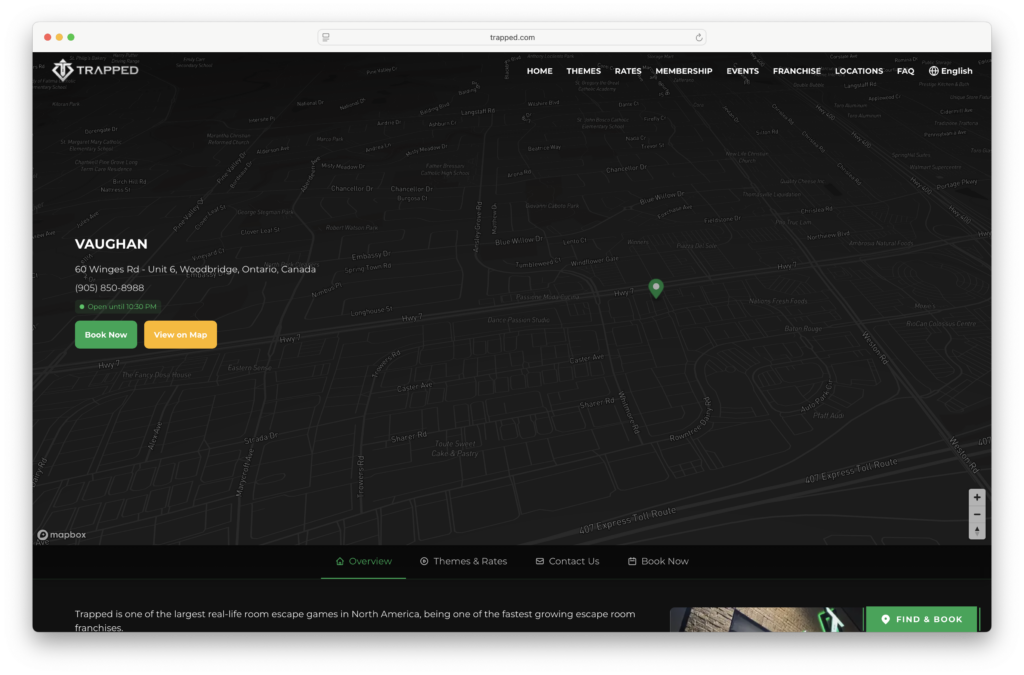The image size is (1024, 675).
Task: Click the Trapped logo icon
Action: pyautogui.click(x=64, y=70)
